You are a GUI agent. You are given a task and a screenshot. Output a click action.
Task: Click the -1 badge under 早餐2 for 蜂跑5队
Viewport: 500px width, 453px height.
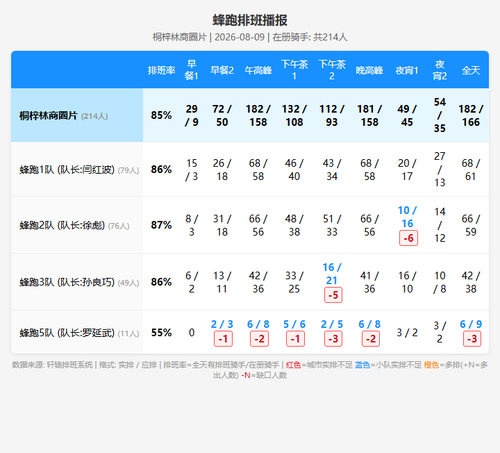pyautogui.click(x=223, y=339)
